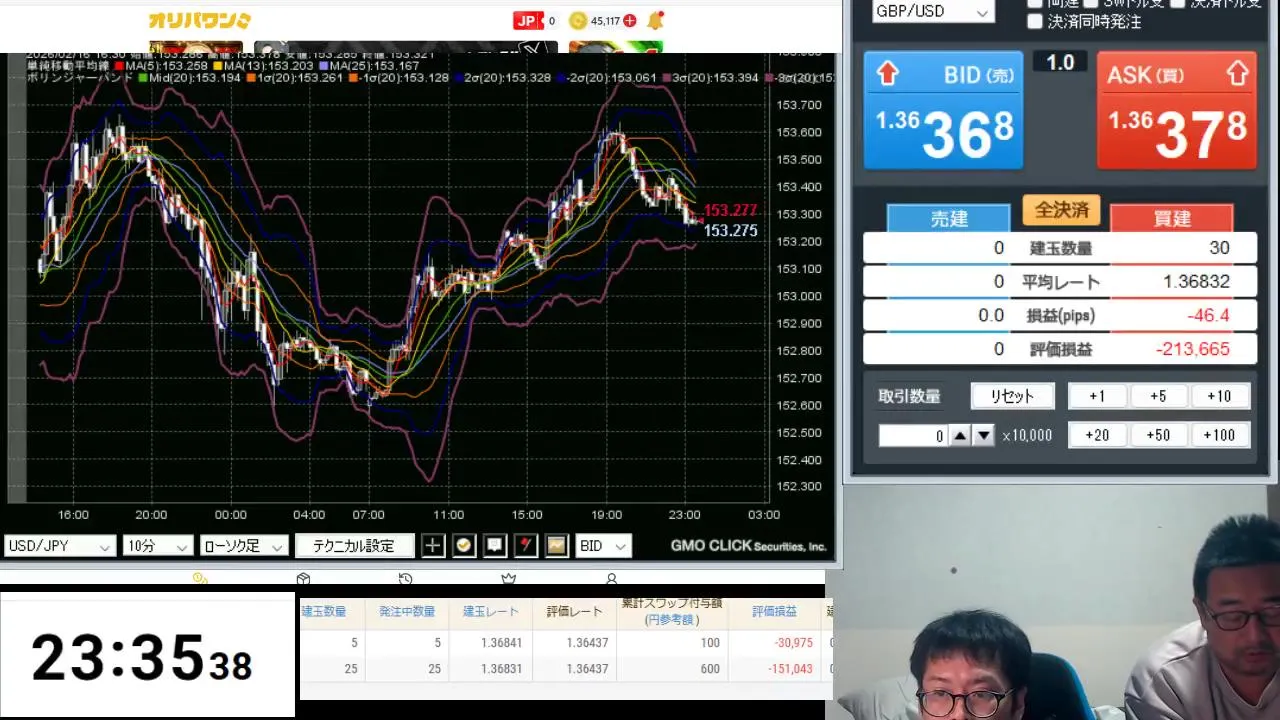Click the テクニカル設定 button
Viewport: 1280px width, 720px height.
(354, 546)
